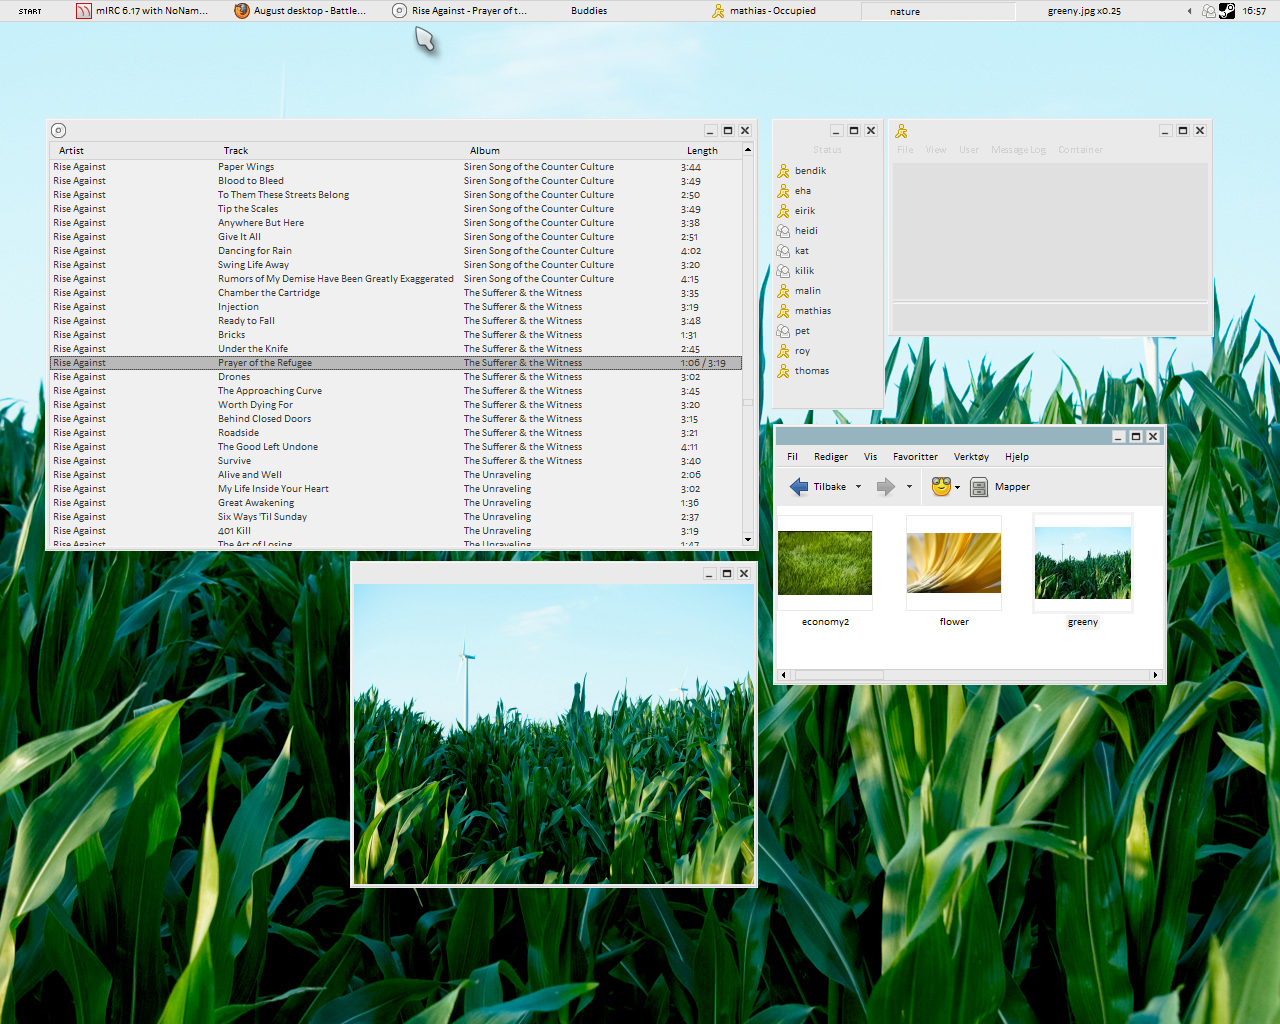Select the flower image thumbnail
Screen dimensions: 1280x1024
tap(953, 563)
